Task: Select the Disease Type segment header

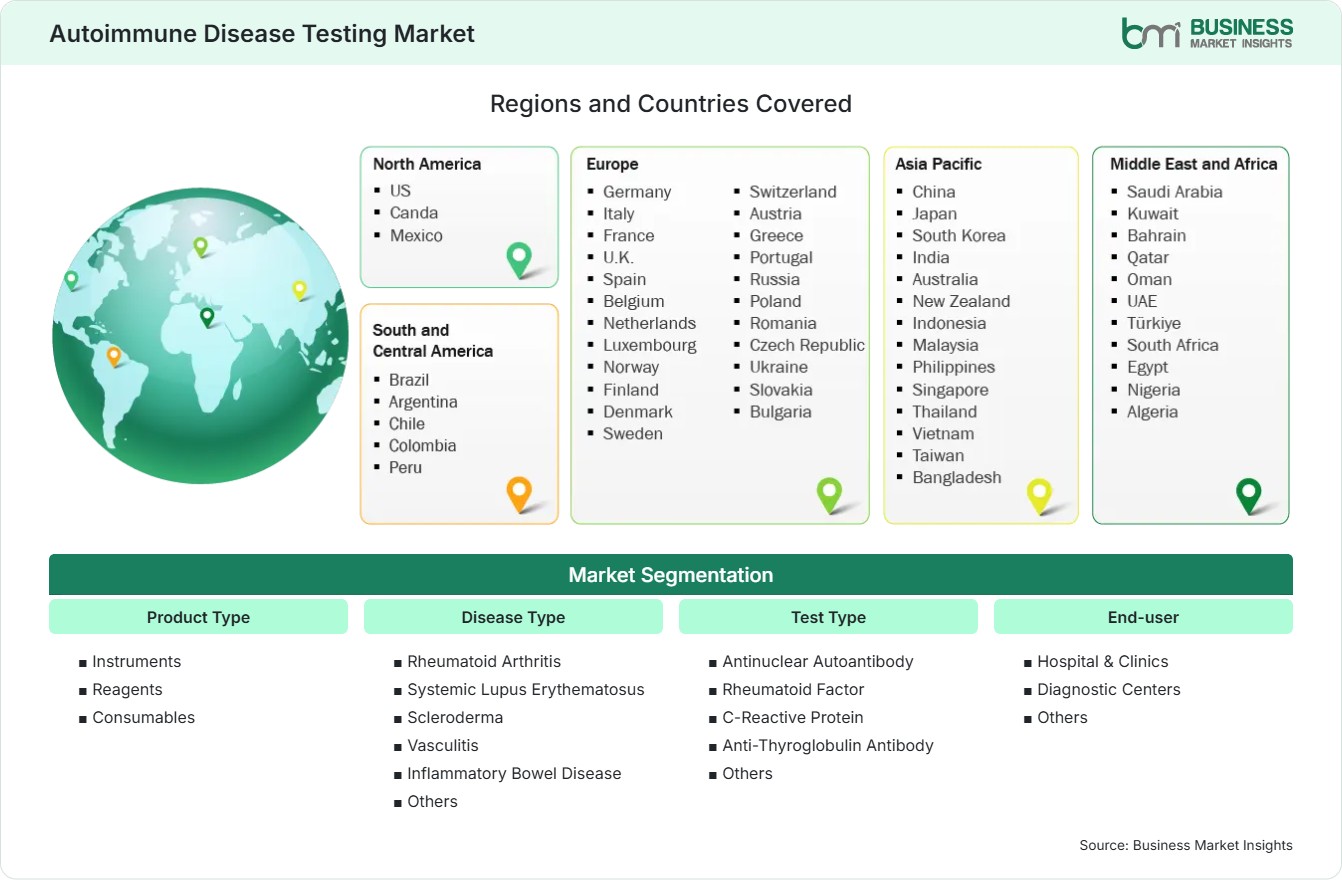Action: [x=513, y=617]
